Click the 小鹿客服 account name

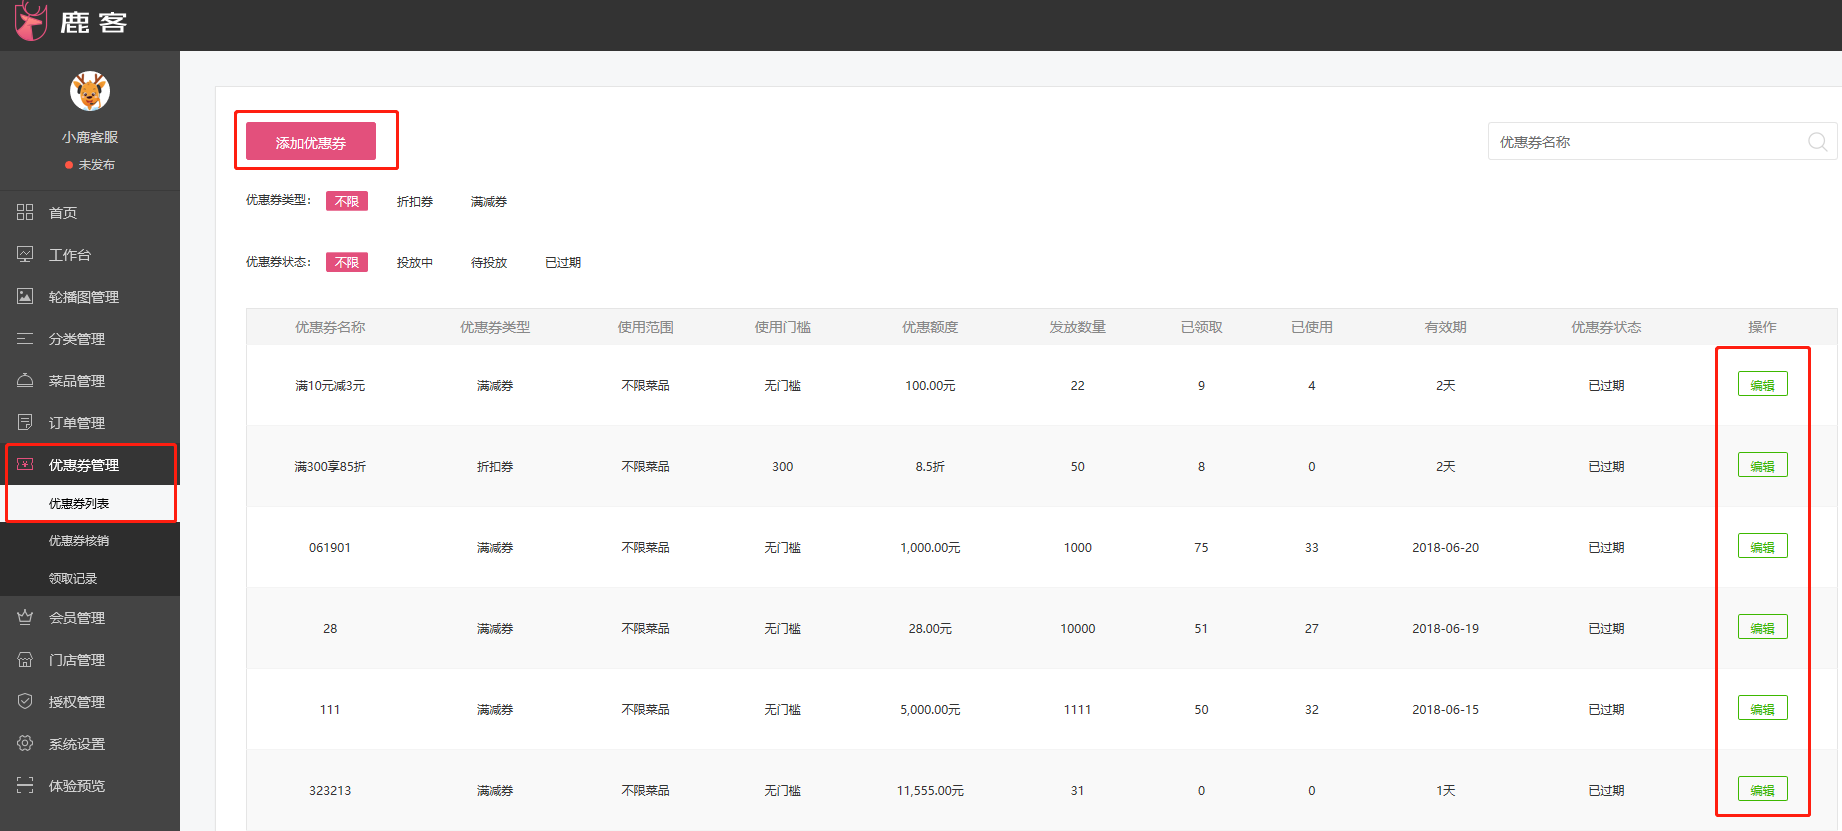pyautogui.click(x=90, y=137)
